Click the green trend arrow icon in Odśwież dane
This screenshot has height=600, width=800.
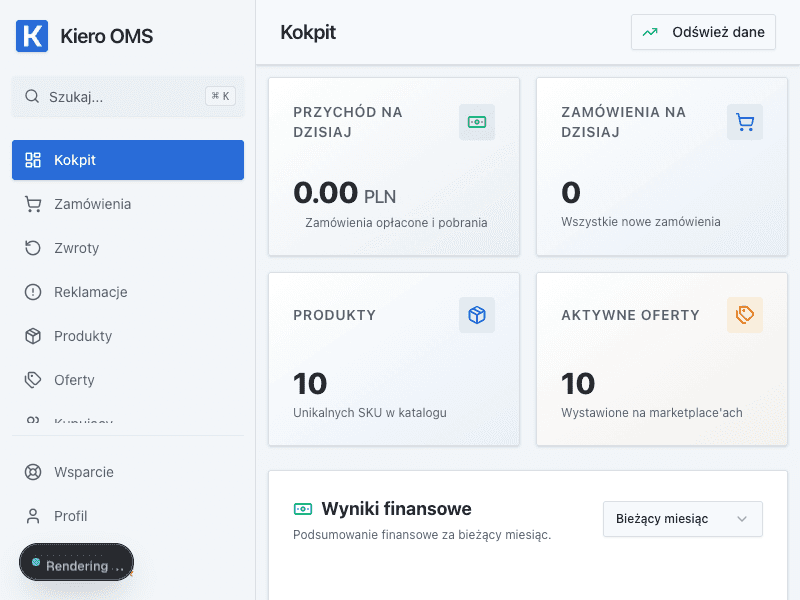(x=650, y=32)
